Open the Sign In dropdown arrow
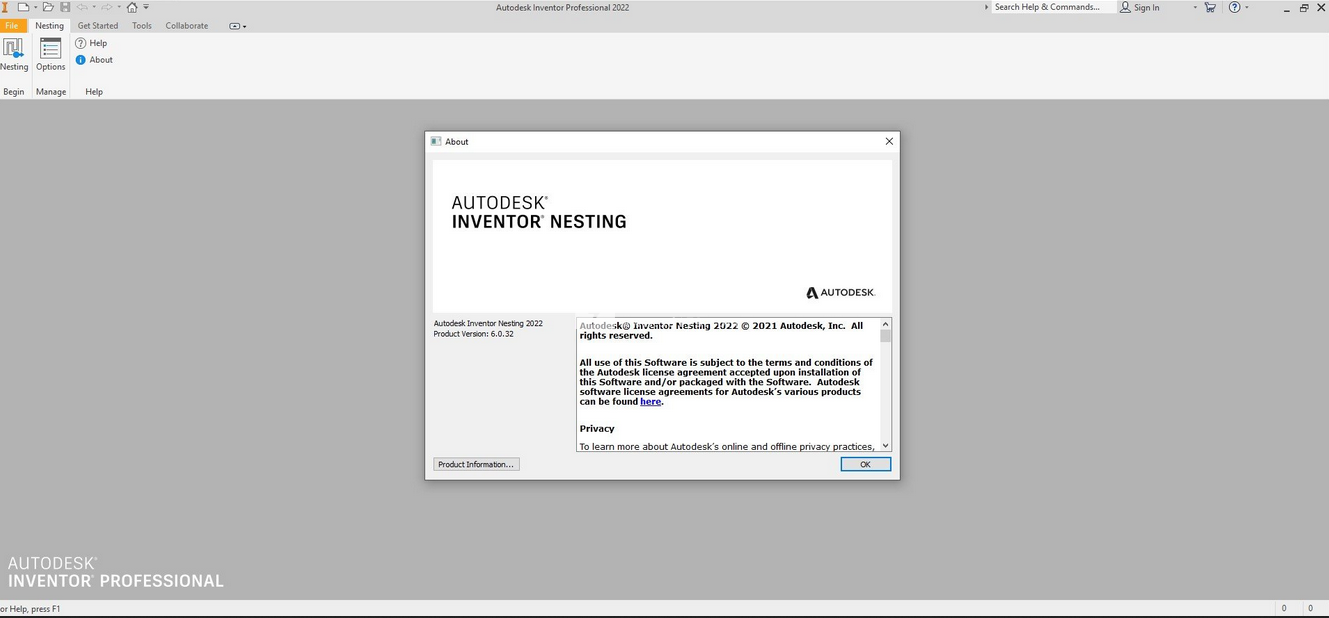The image size is (1329, 618). click(1195, 7)
